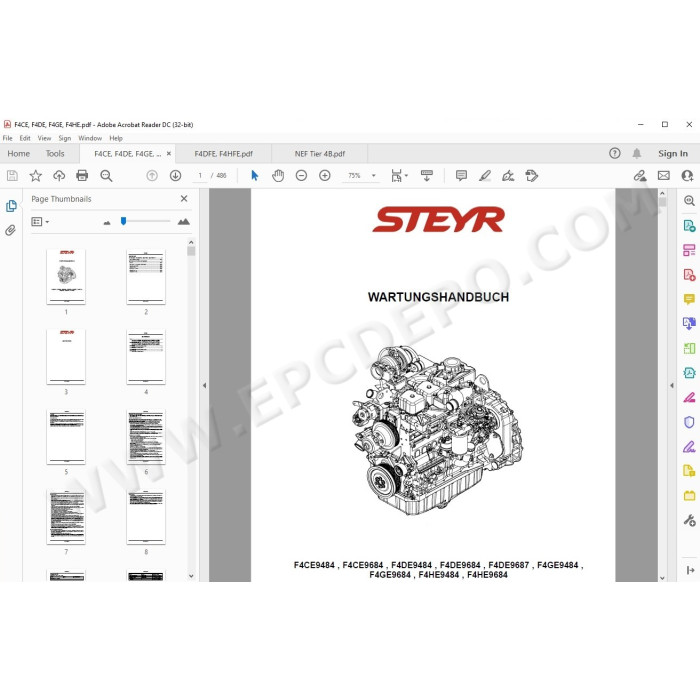The image size is (700, 700).
Task: Add a comment sticky note
Action: [461, 176]
